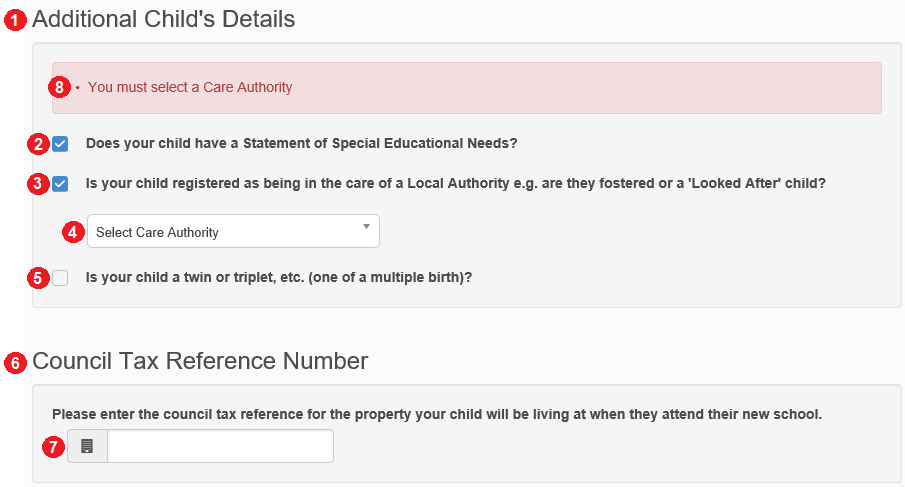The width and height of the screenshot is (905, 487).
Task: Click red numbered marker 3
Action: click(38, 184)
